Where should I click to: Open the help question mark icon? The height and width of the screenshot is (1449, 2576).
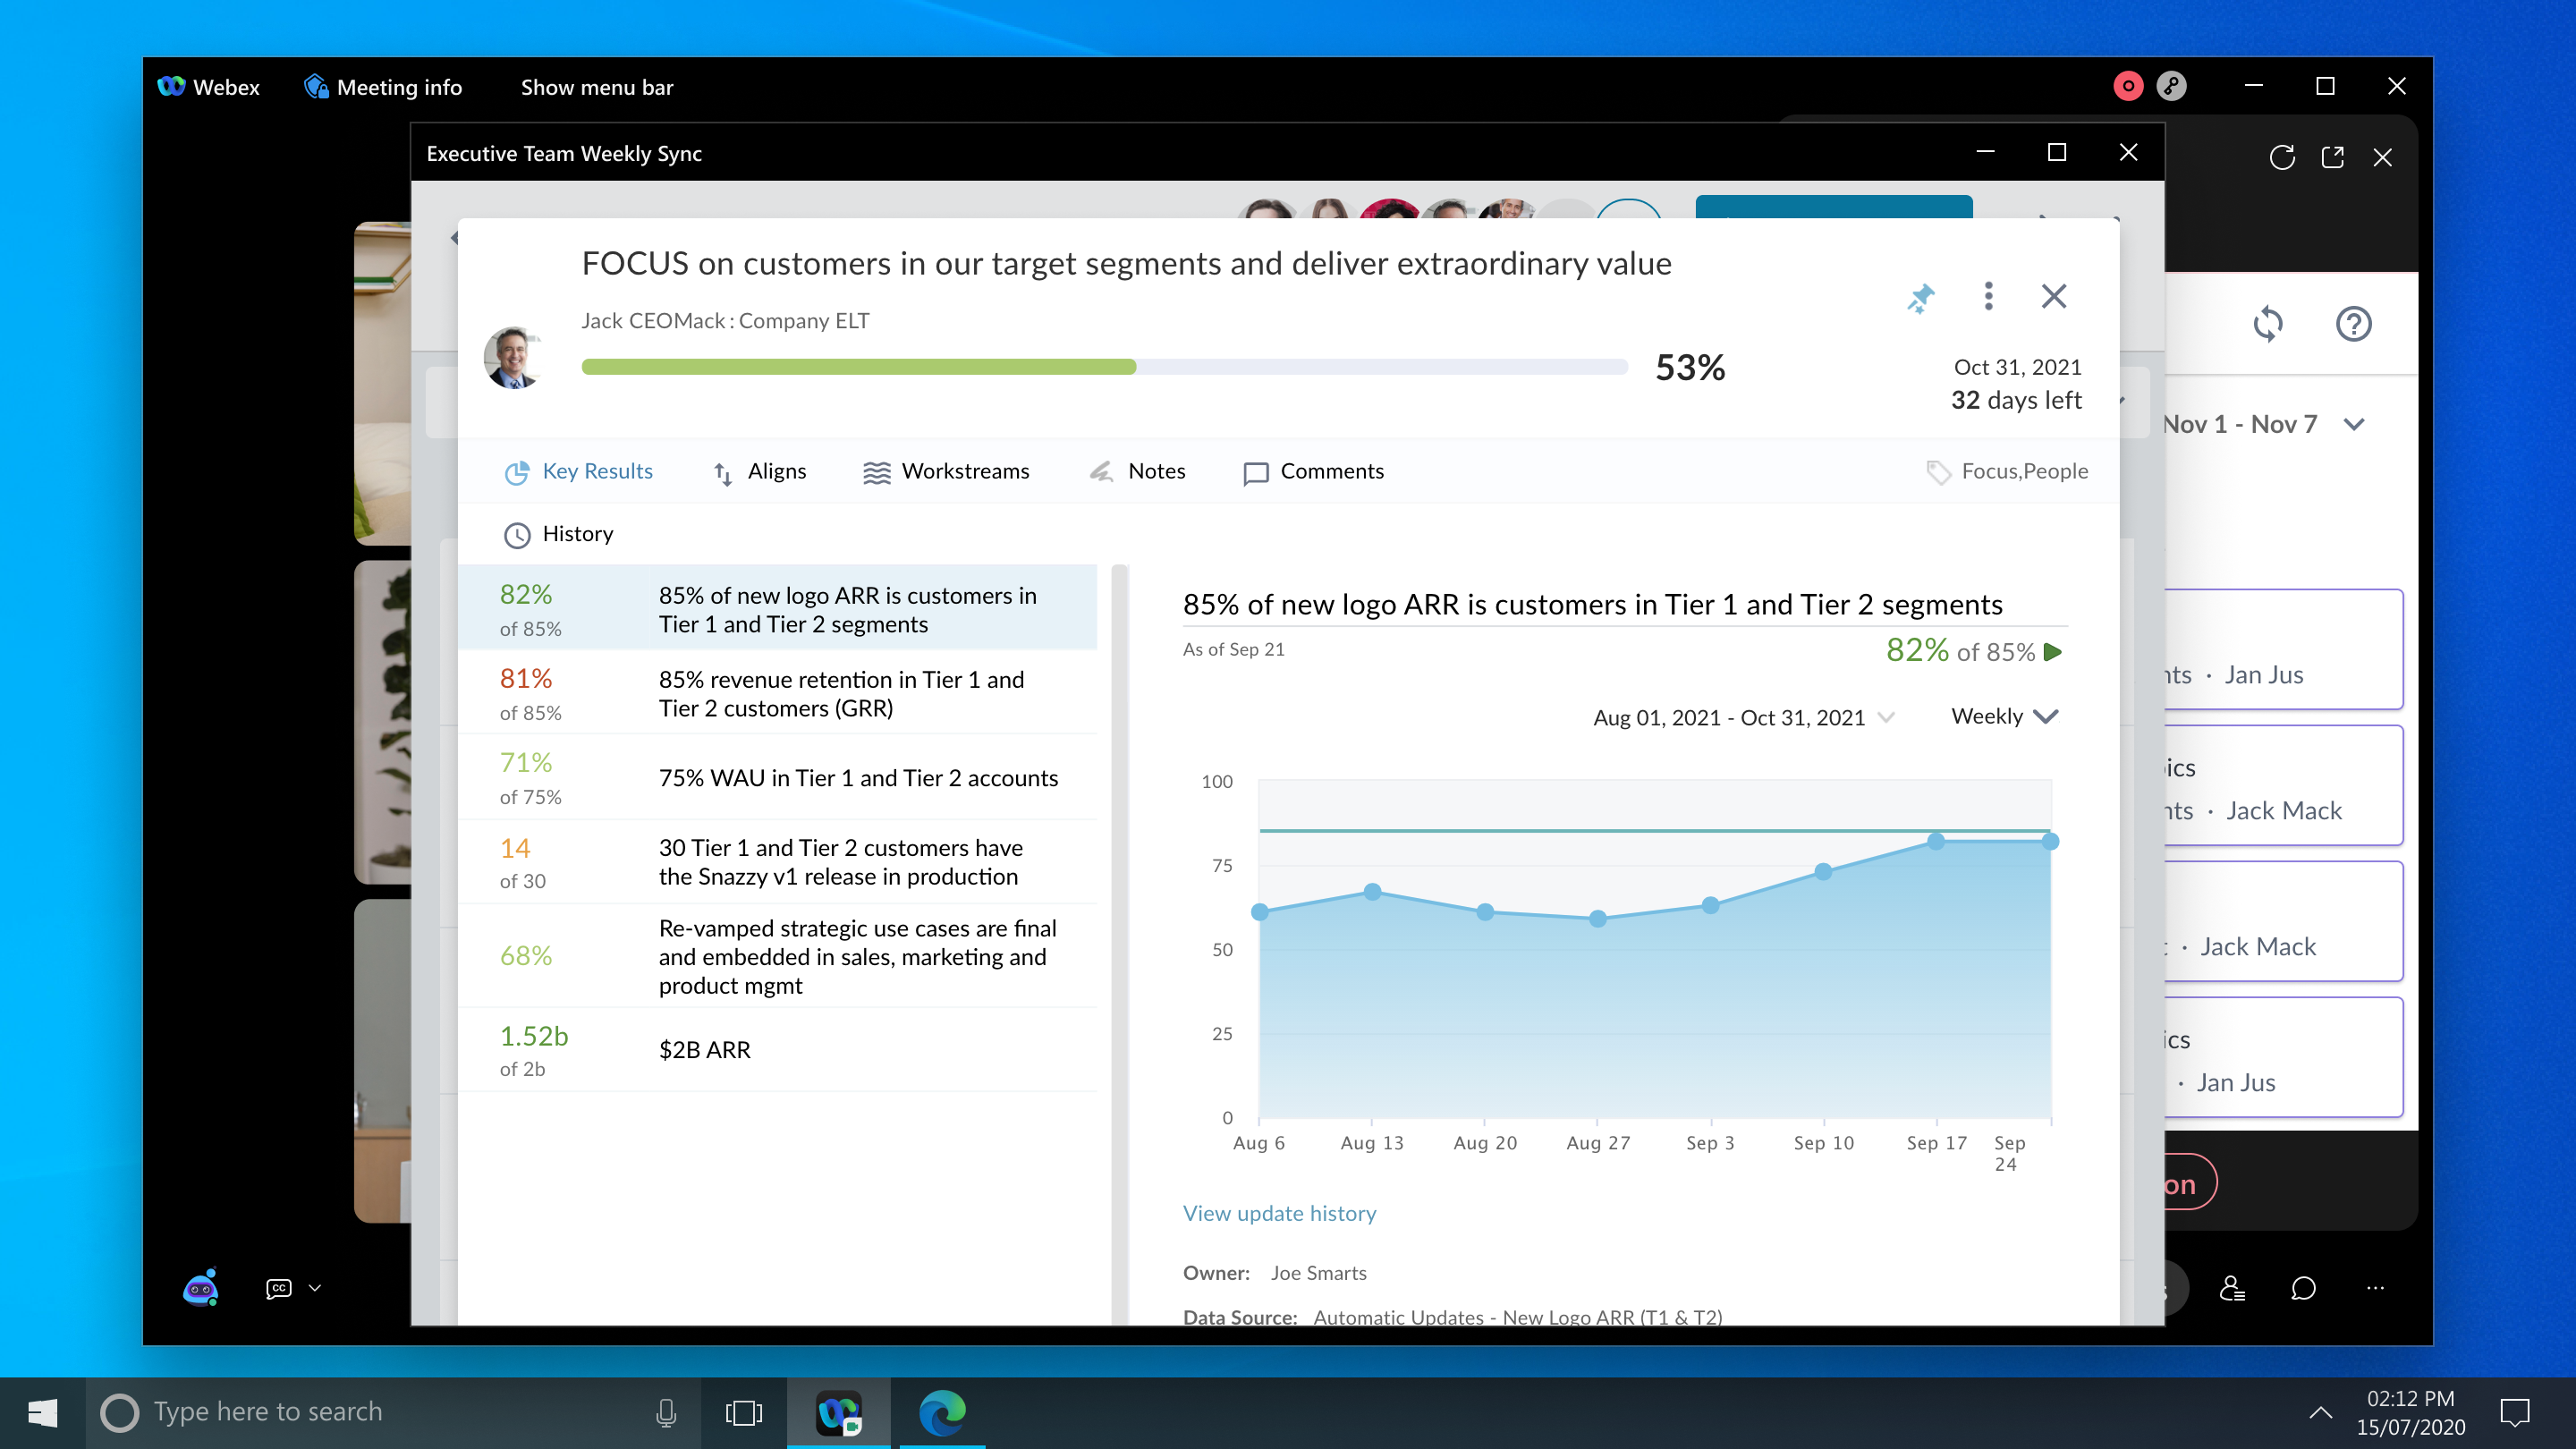click(2354, 324)
